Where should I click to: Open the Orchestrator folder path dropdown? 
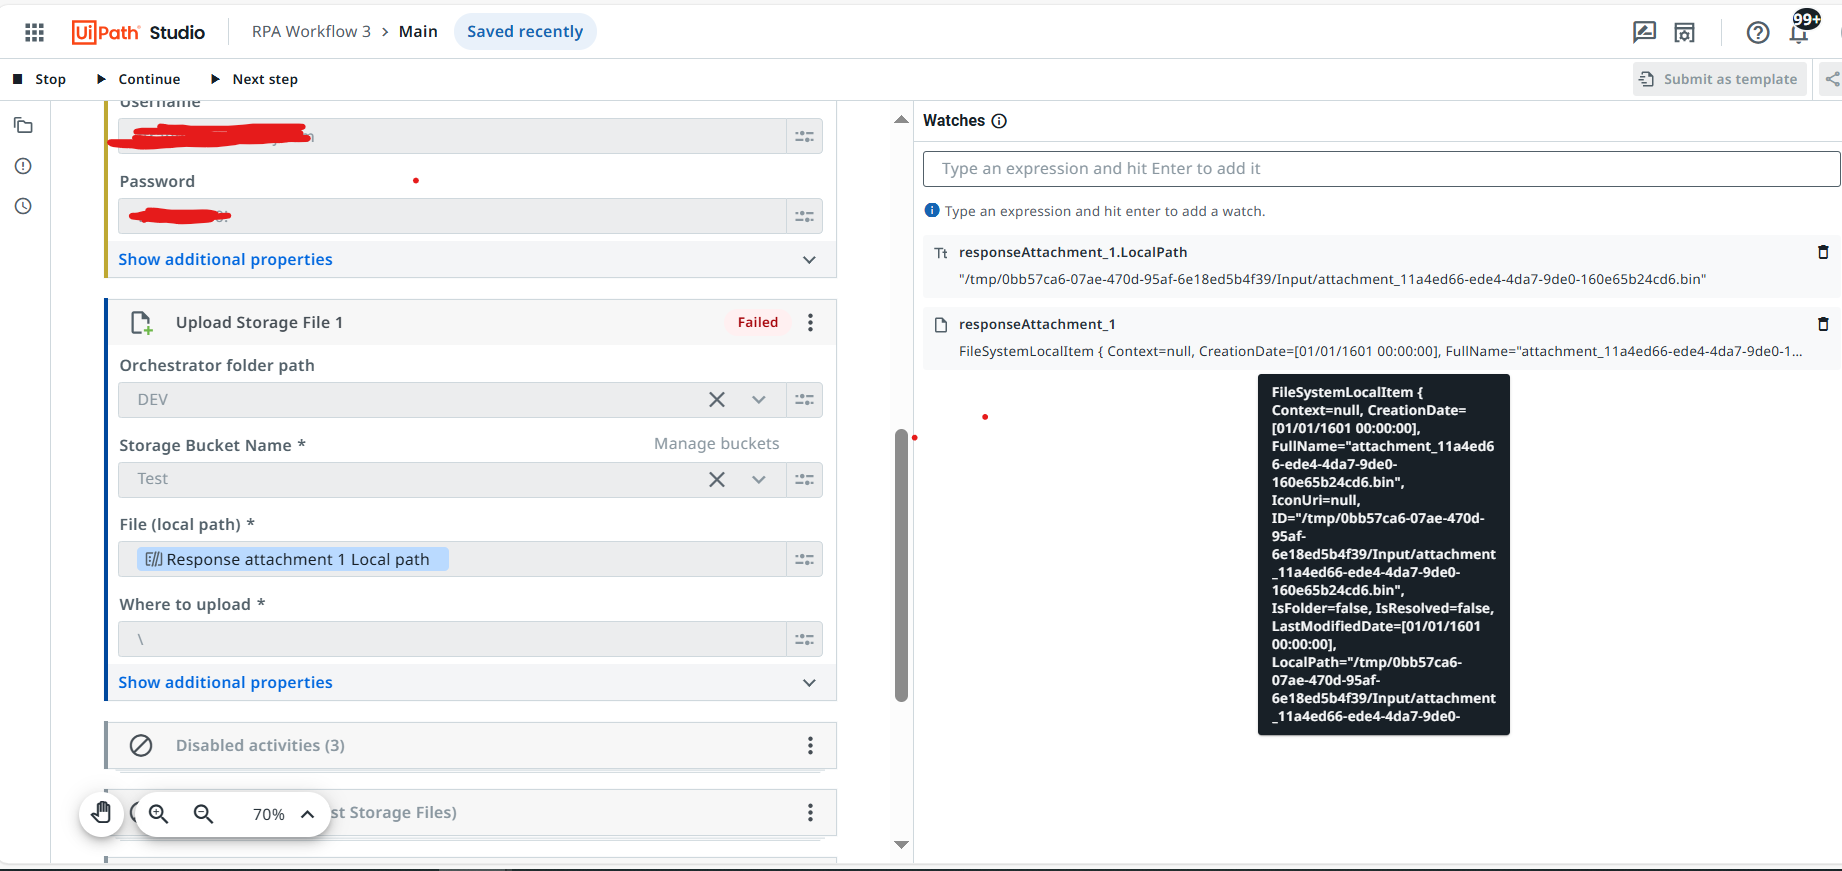759,400
